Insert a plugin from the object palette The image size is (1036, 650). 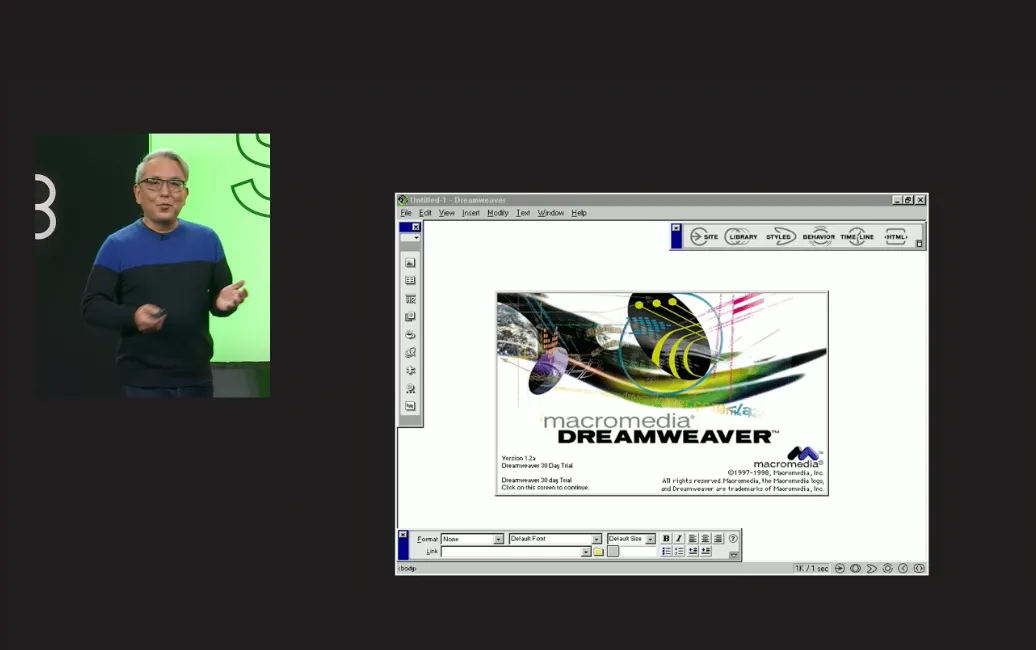click(x=410, y=370)
